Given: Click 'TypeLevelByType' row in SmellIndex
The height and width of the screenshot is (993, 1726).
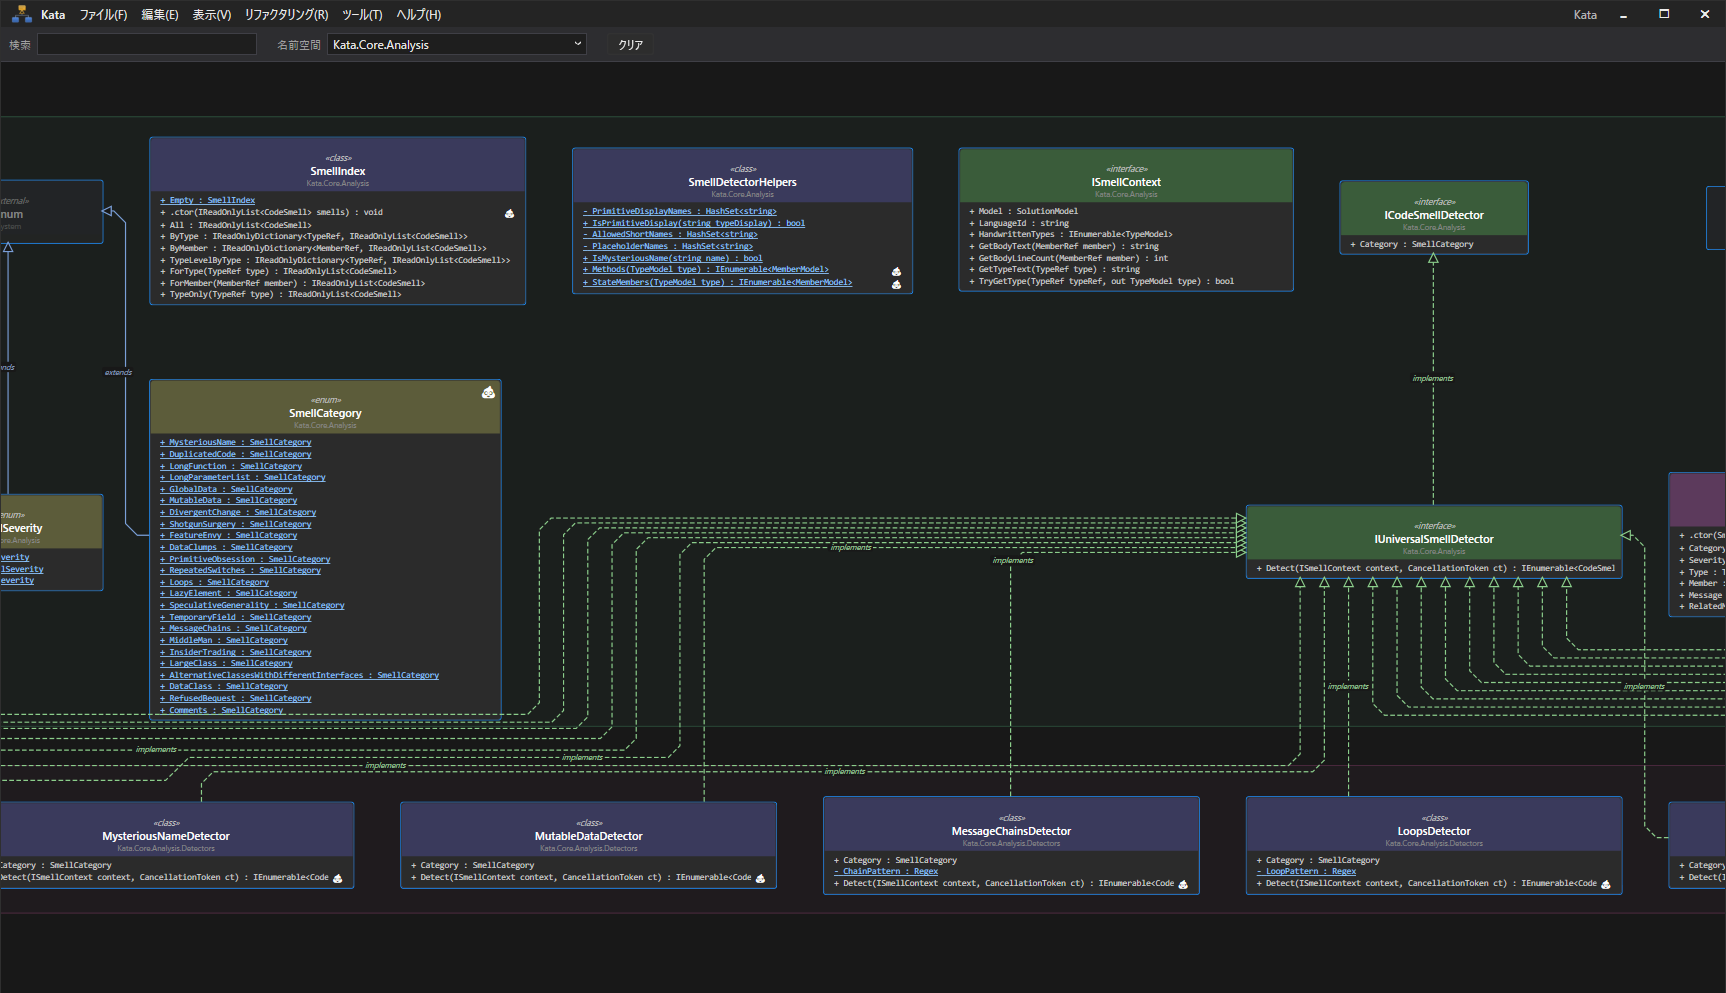Looking at the screenshot, I should coord(336,260).
